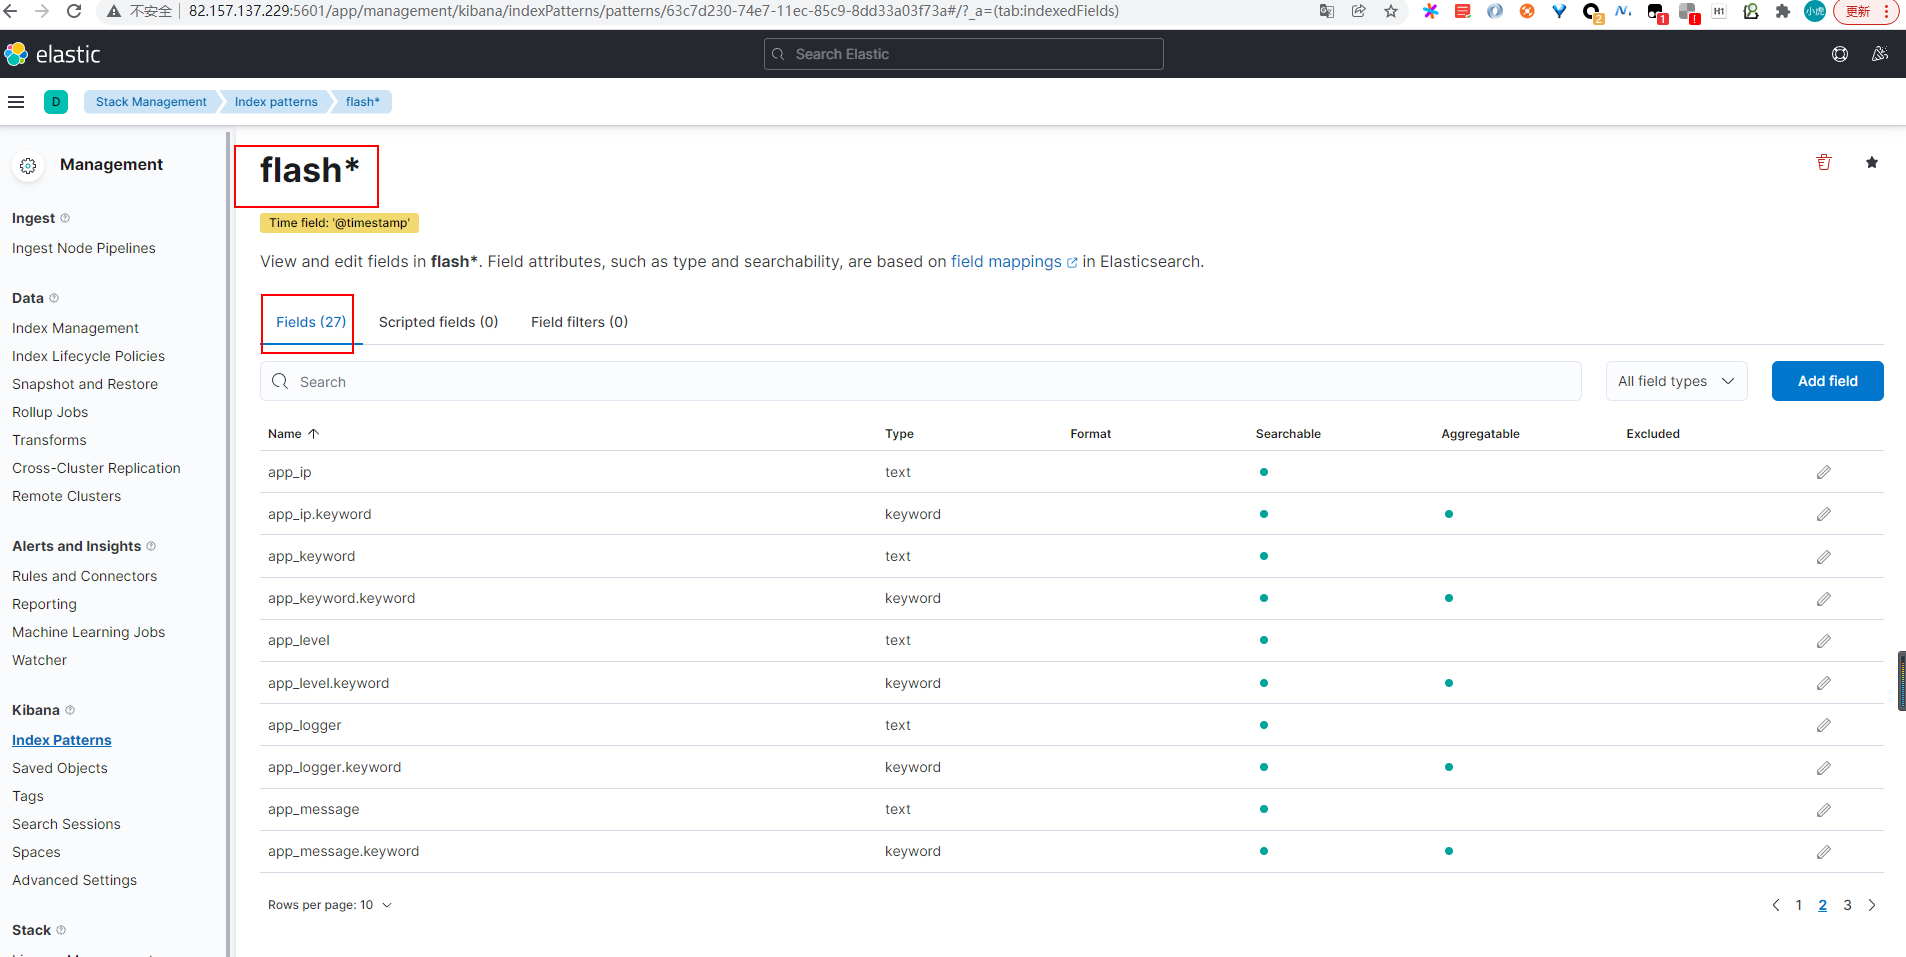Open Rollup Jobs in sidebar
The width and height of the screenshot is (1906, 957).
coord(50,412)
